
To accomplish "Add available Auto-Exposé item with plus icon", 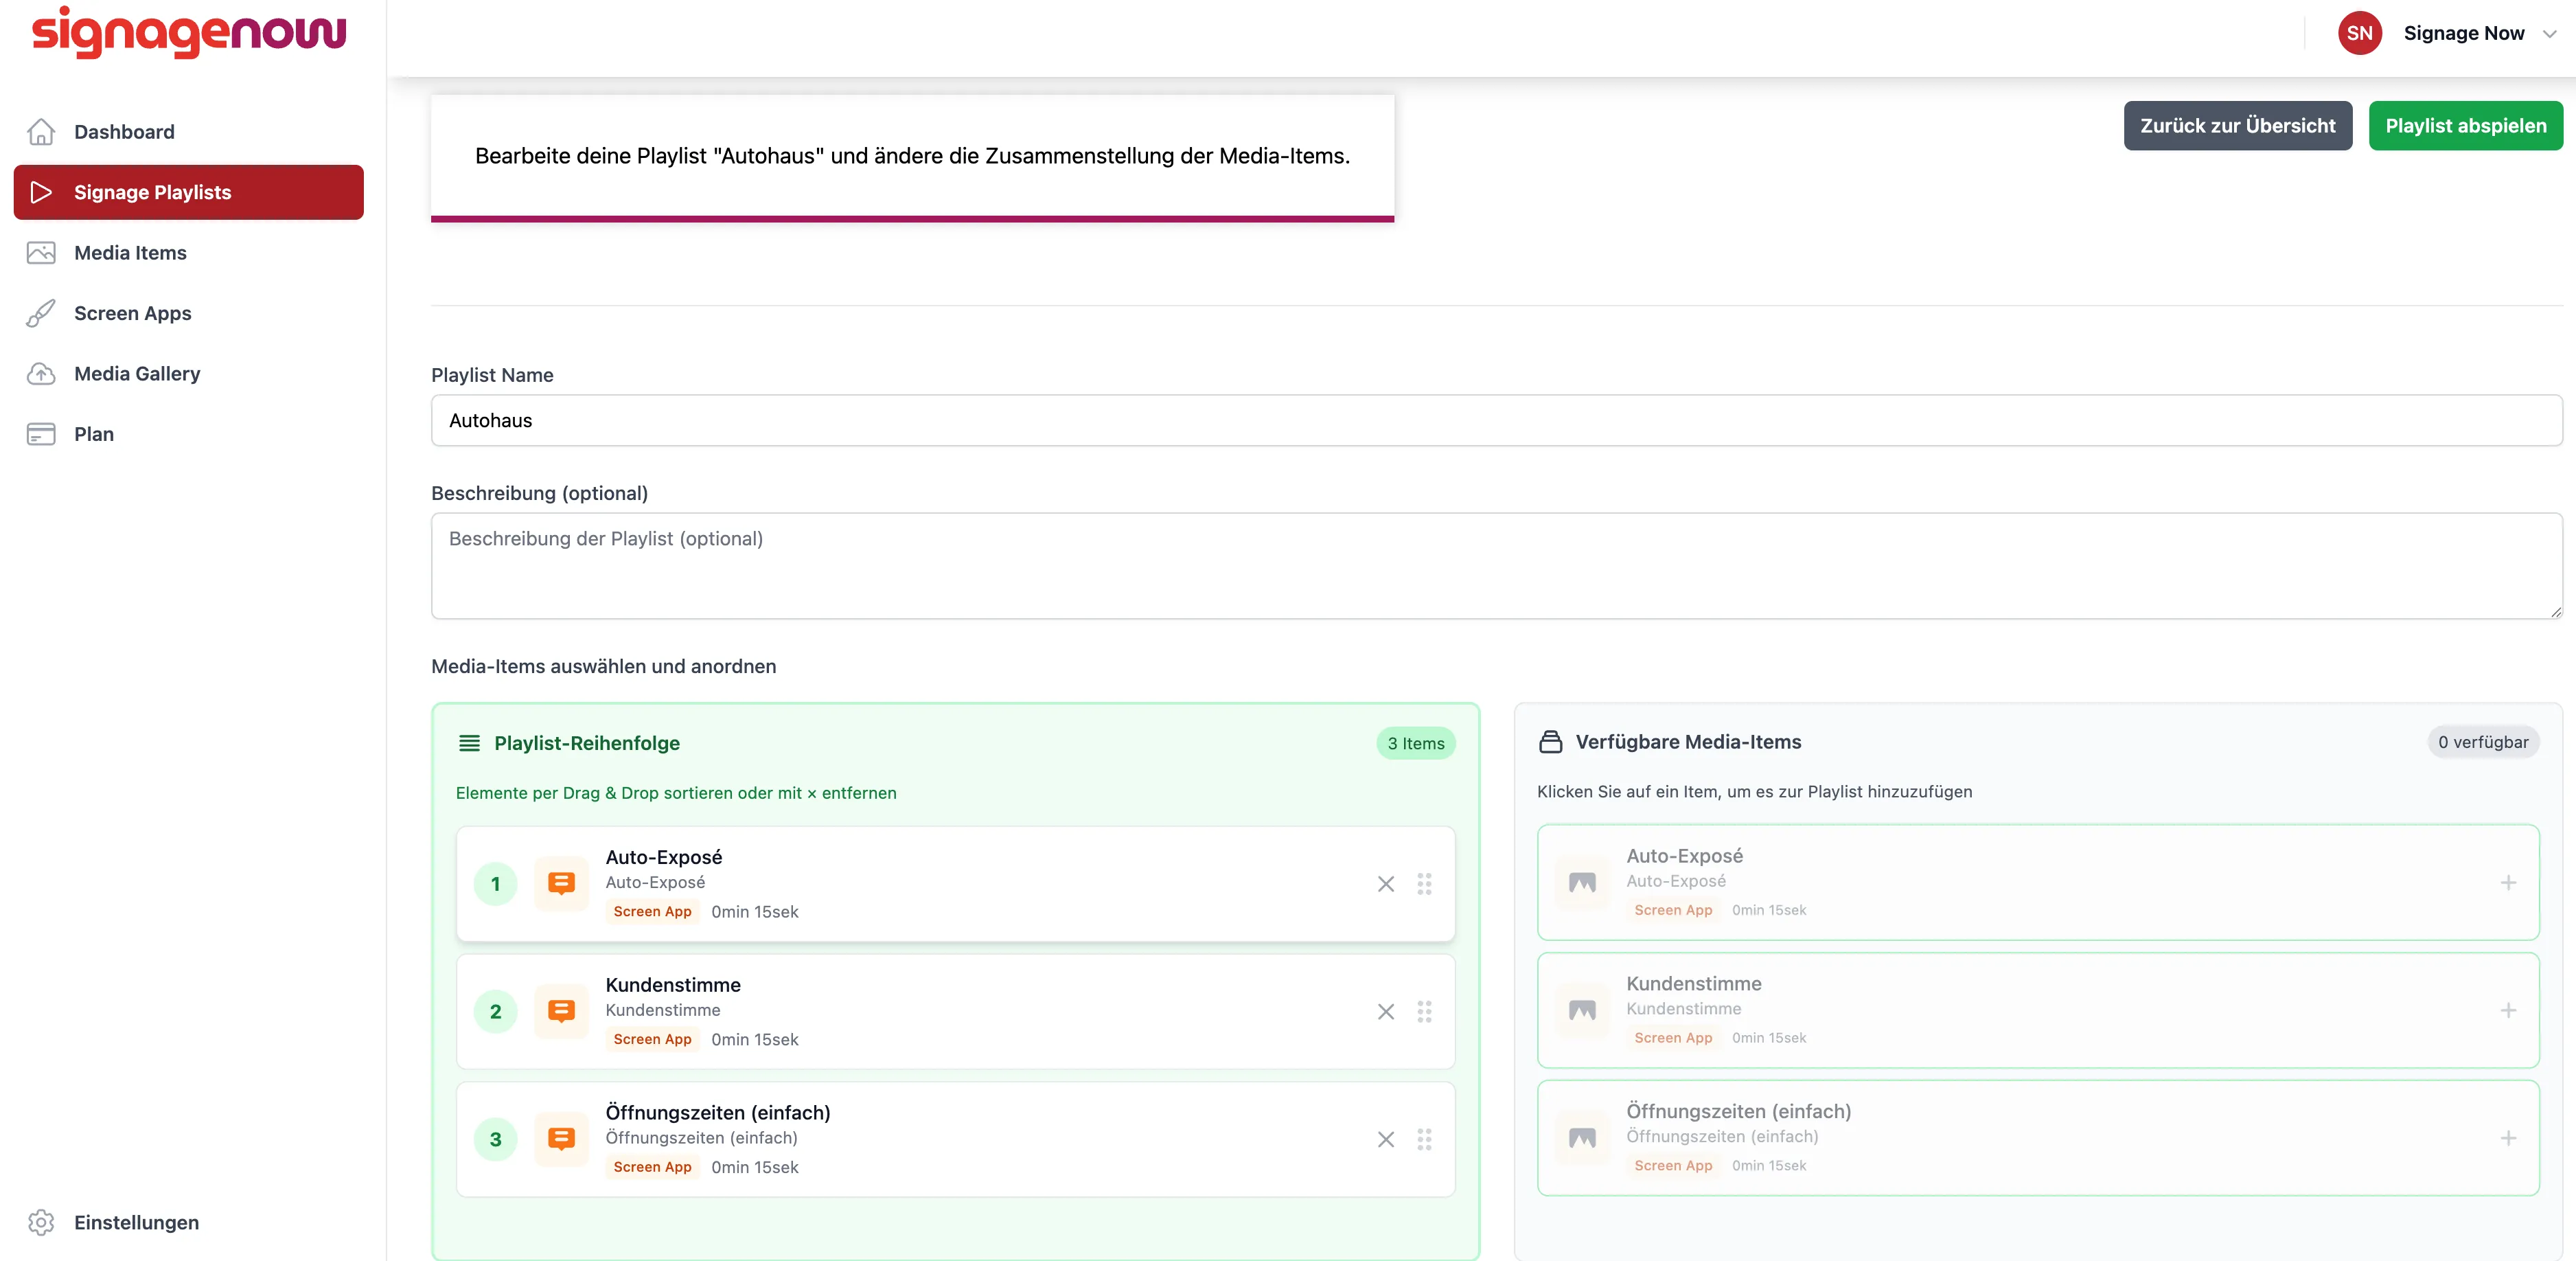I will [x=2508, y=883].
